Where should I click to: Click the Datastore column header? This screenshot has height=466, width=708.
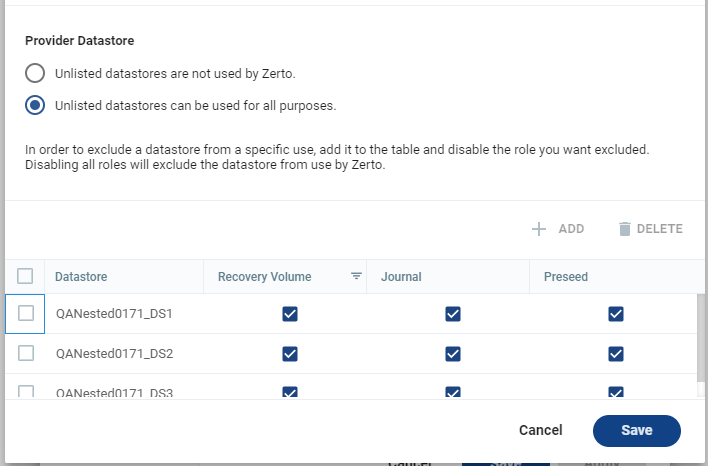pyautogui.click(x=82, y=277)
